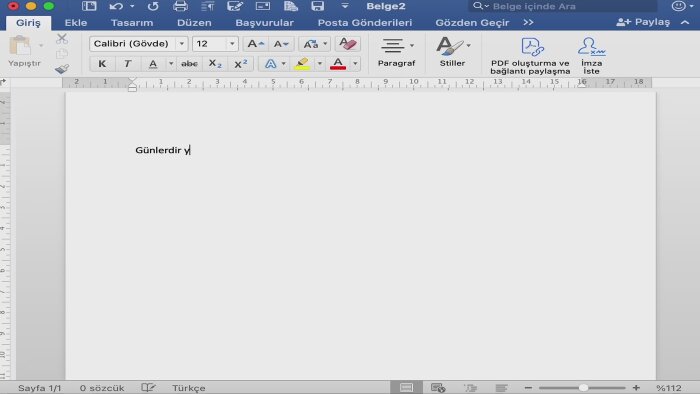Image resolution: width=700 pixels, height=394 pixels.
Task: Open the Yapıştır paste options arrow
Action: [x=41, y=46]
